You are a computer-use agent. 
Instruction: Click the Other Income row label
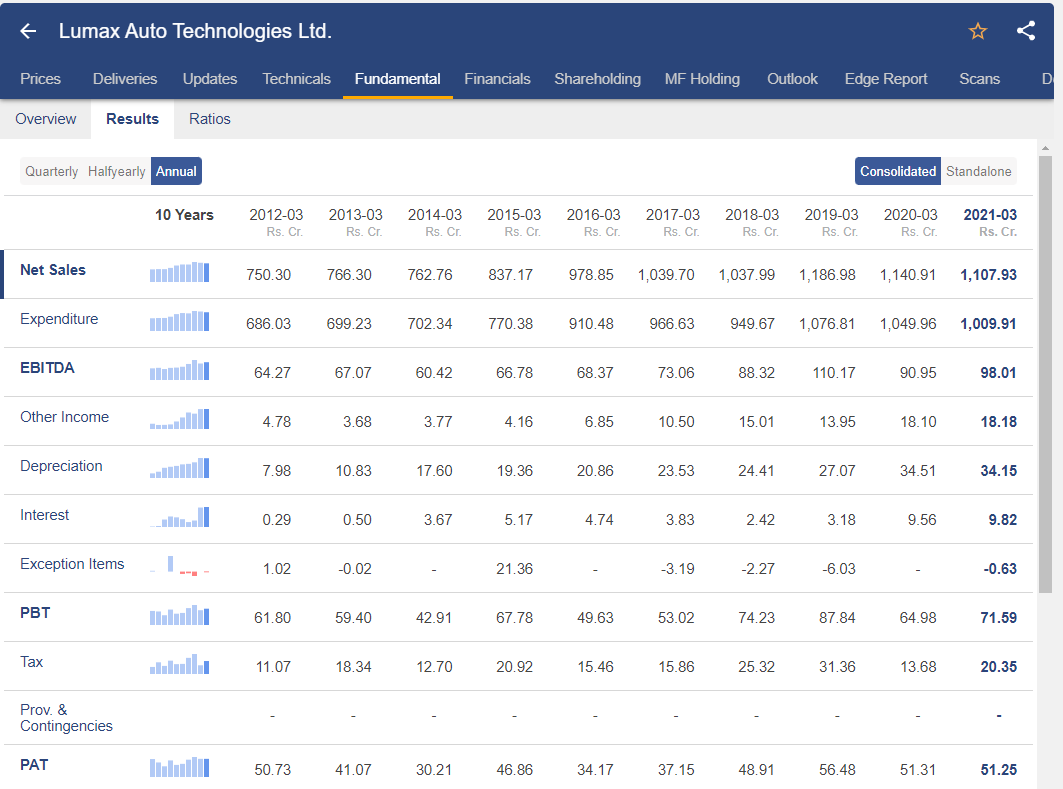[x=64, y=417]
